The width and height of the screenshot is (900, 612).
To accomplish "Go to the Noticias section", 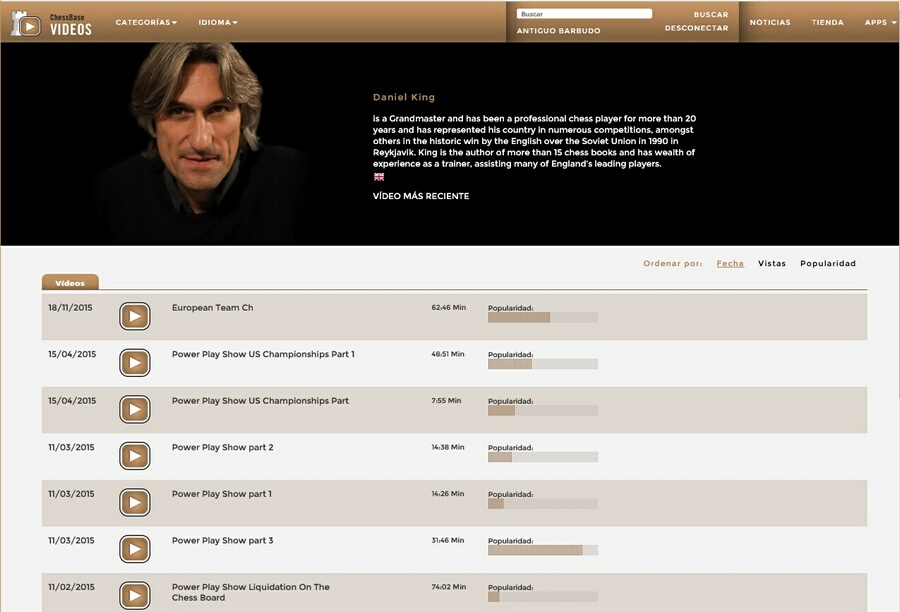I will [x=770, y=22].
